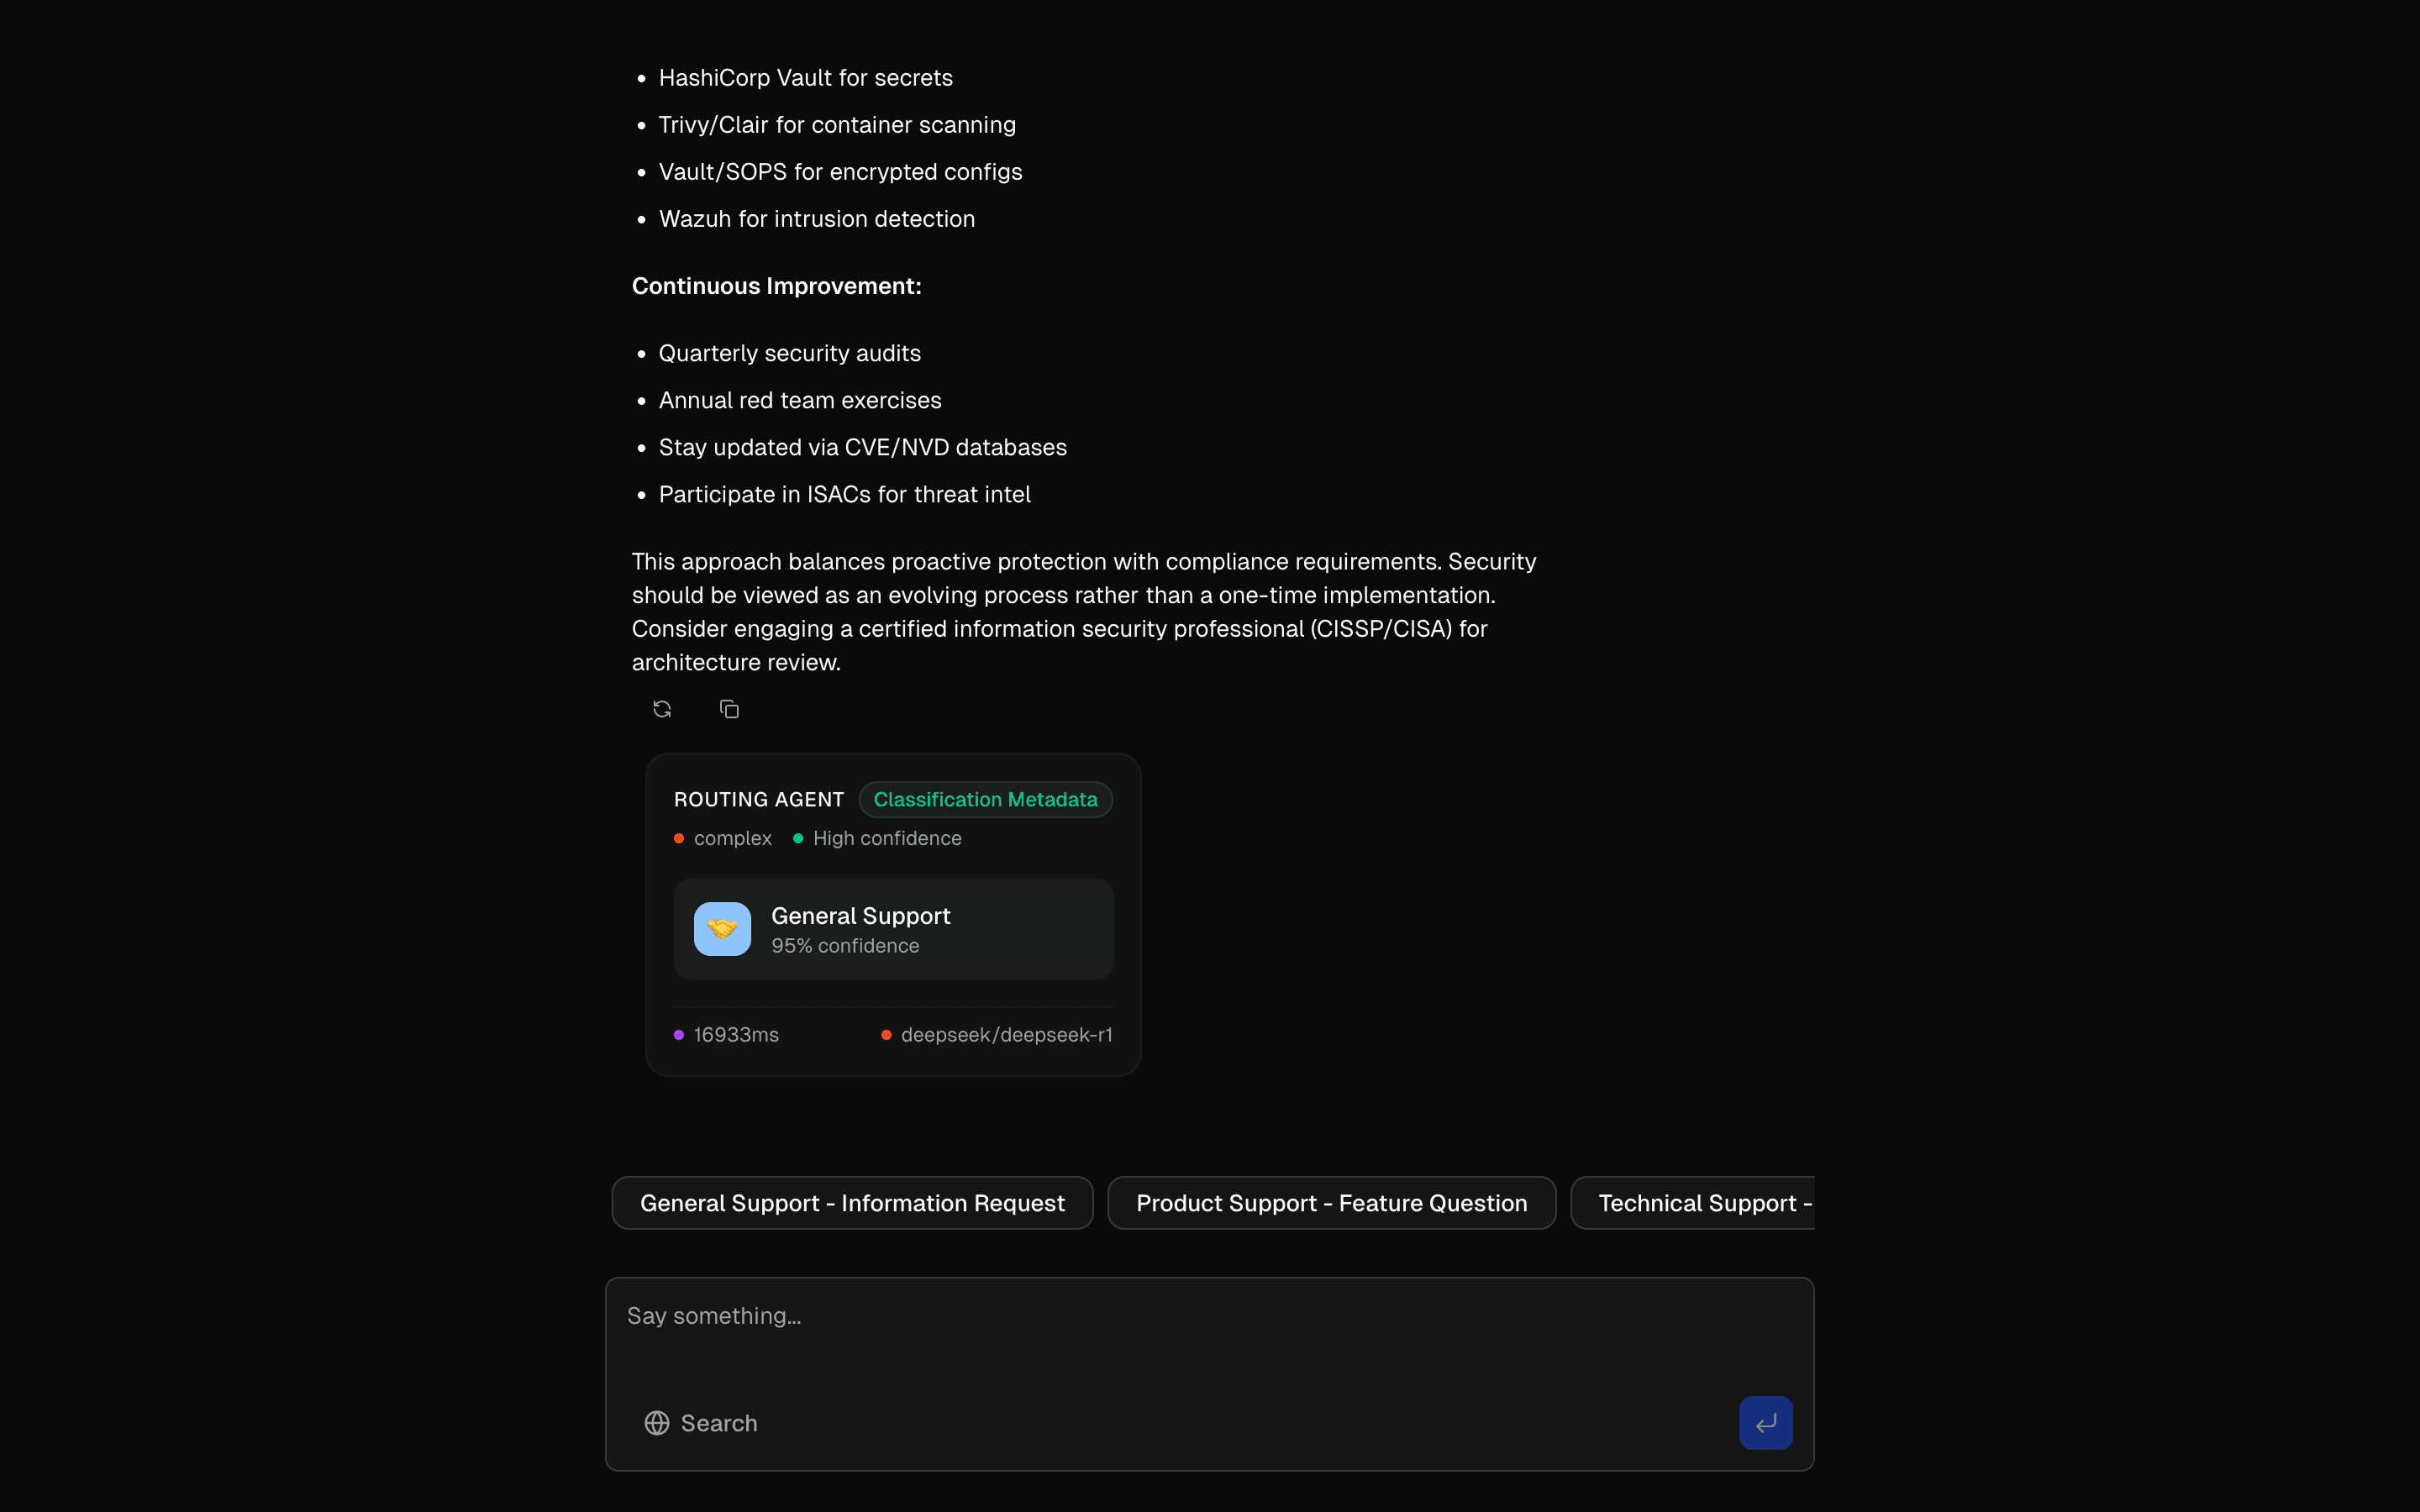Viewport: 2420px width, 1512px height.
Task: Click General Support - Information Request suggestion
Action: coord(851,1203)
